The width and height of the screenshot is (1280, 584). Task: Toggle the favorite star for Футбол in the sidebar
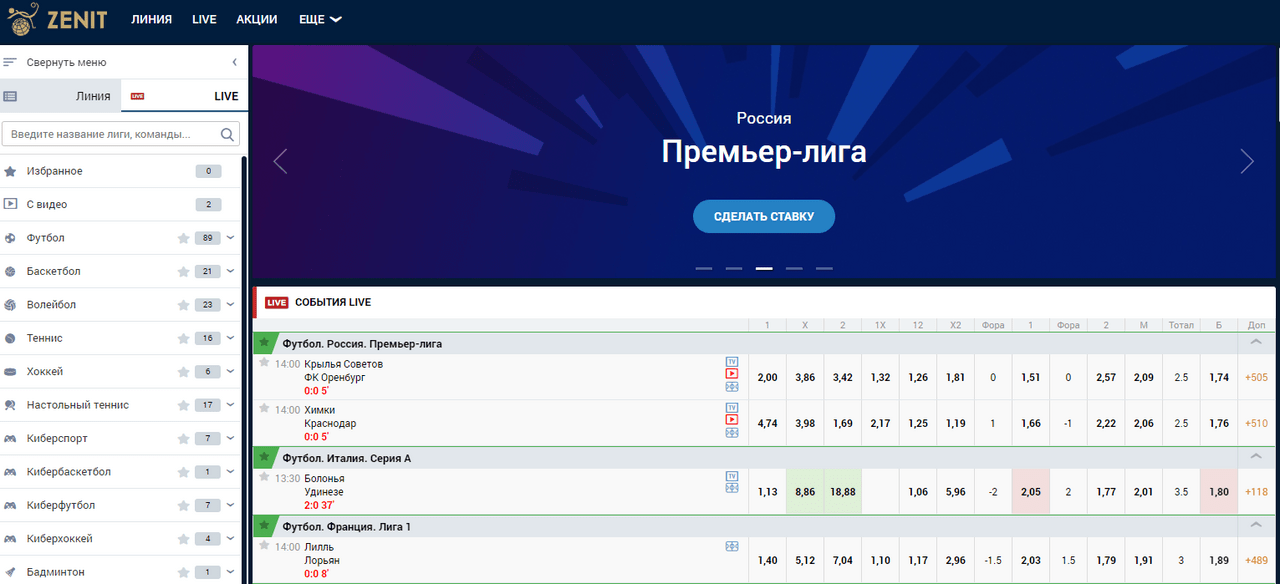(x=183, y=238)
